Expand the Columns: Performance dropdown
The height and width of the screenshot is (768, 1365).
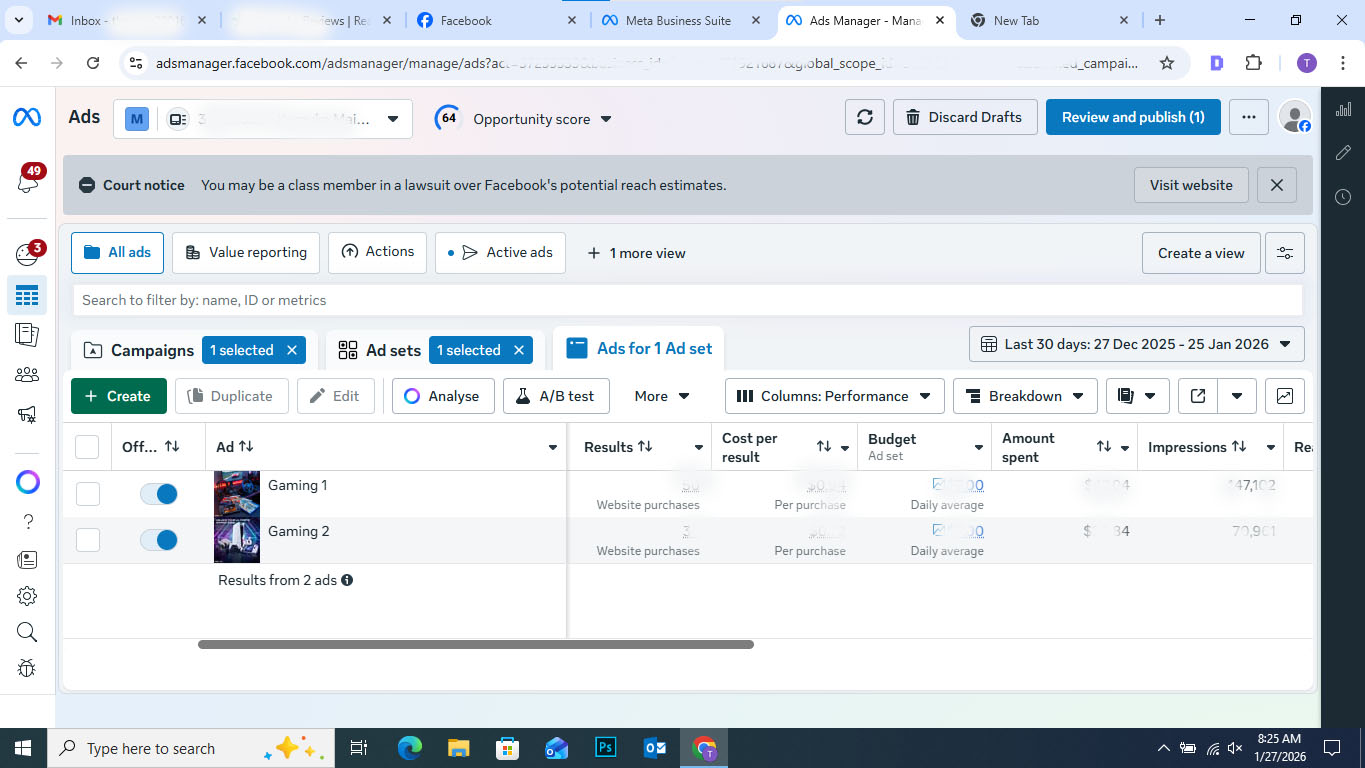834,396
